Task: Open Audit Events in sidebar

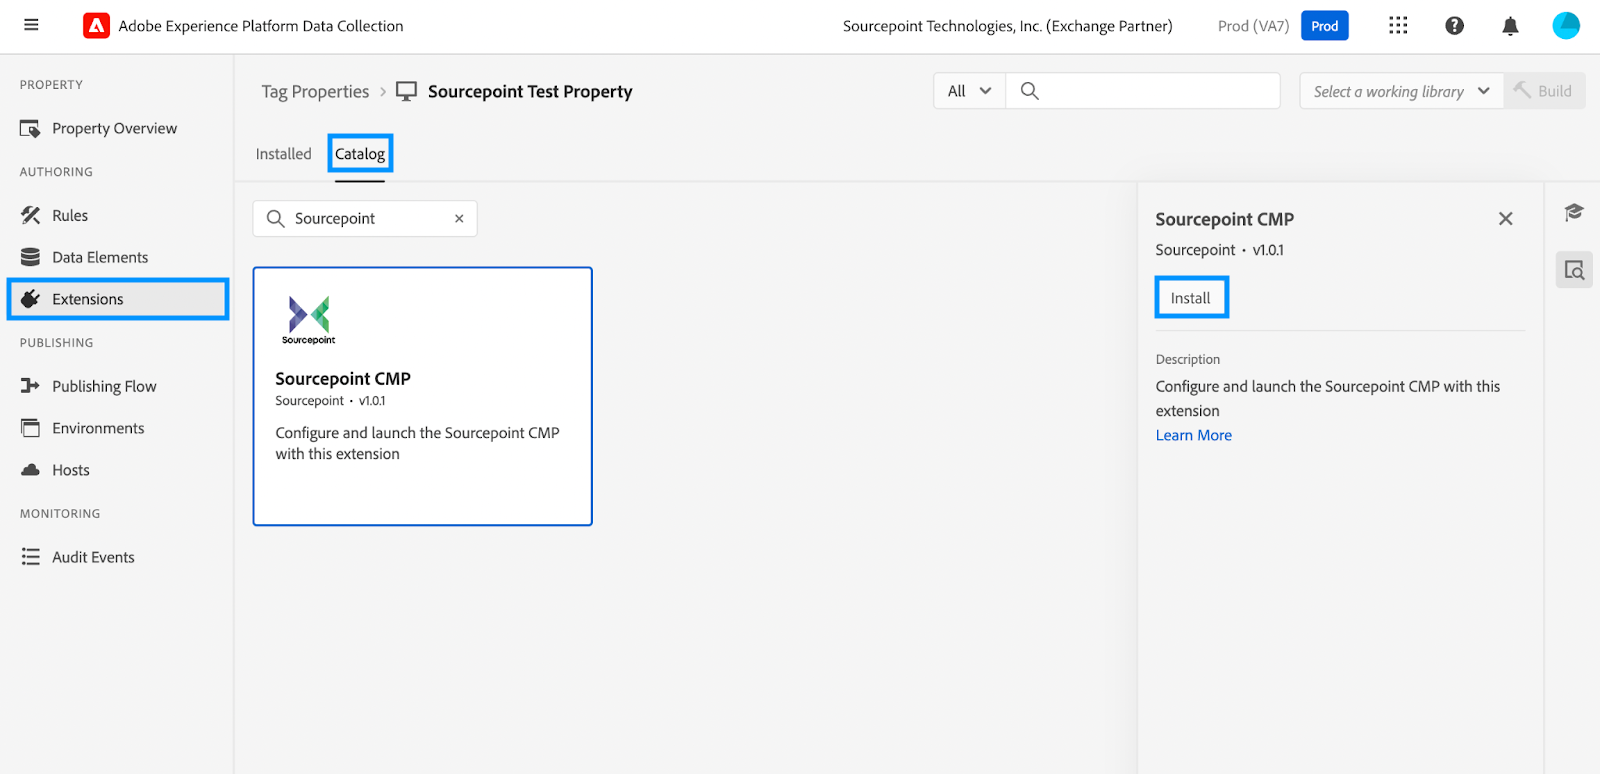Action: (x=93, y=557)
